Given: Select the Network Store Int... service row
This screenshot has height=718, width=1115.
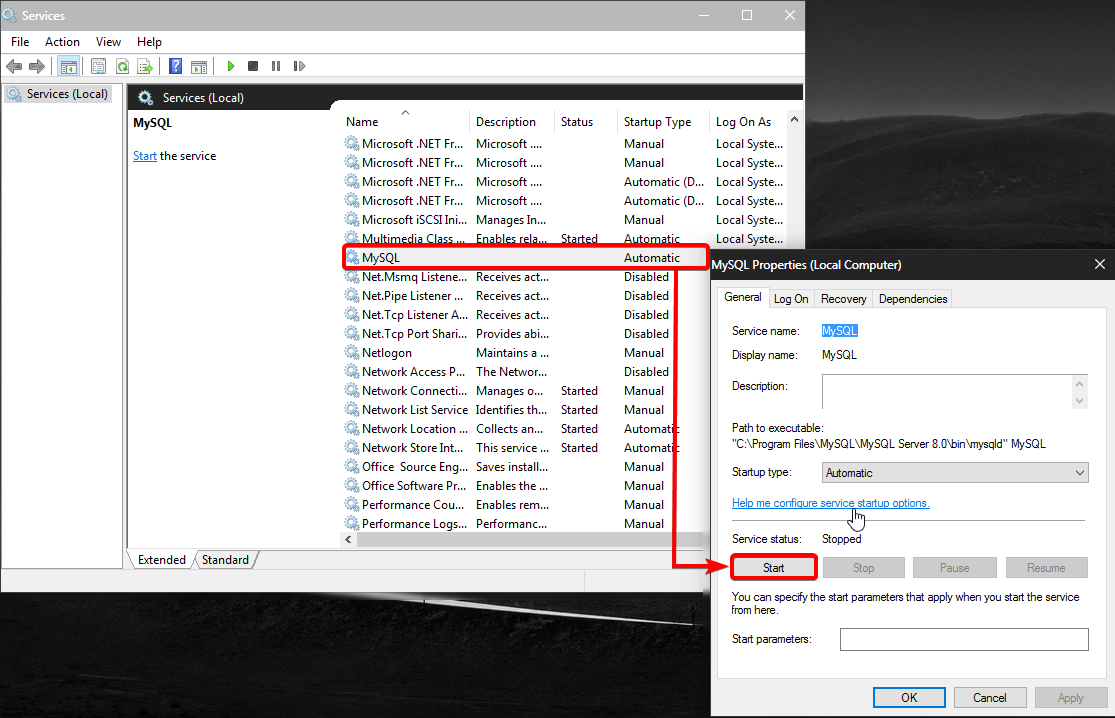Looking at the screenshot, I should 525,448.
